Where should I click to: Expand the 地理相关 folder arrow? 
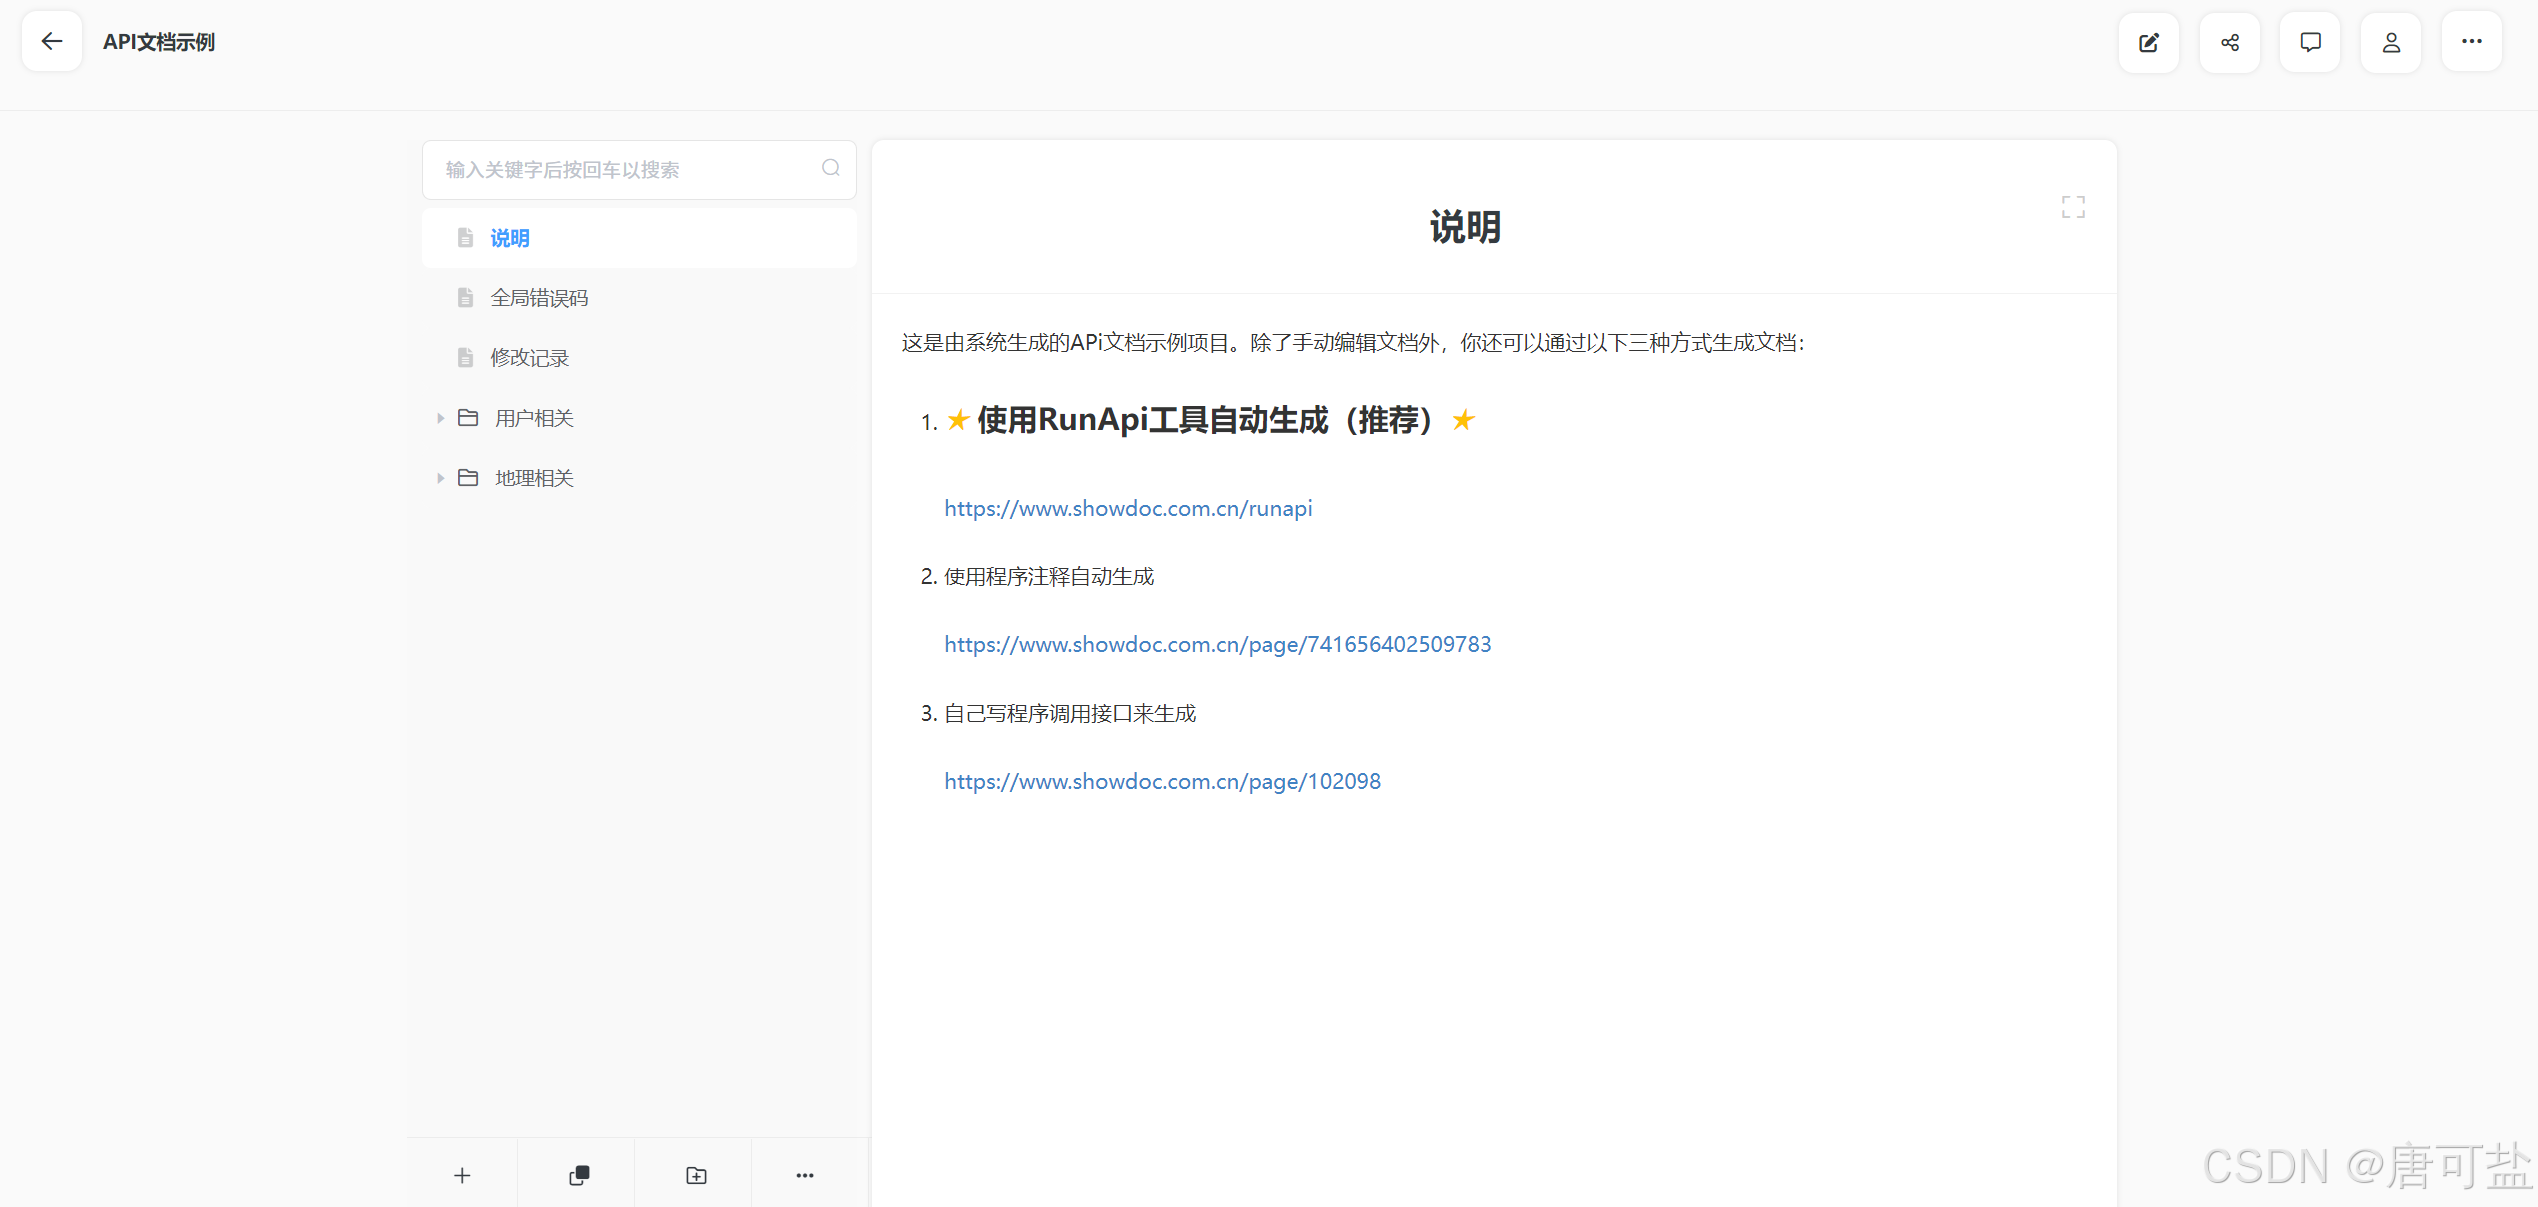(440, 478)
